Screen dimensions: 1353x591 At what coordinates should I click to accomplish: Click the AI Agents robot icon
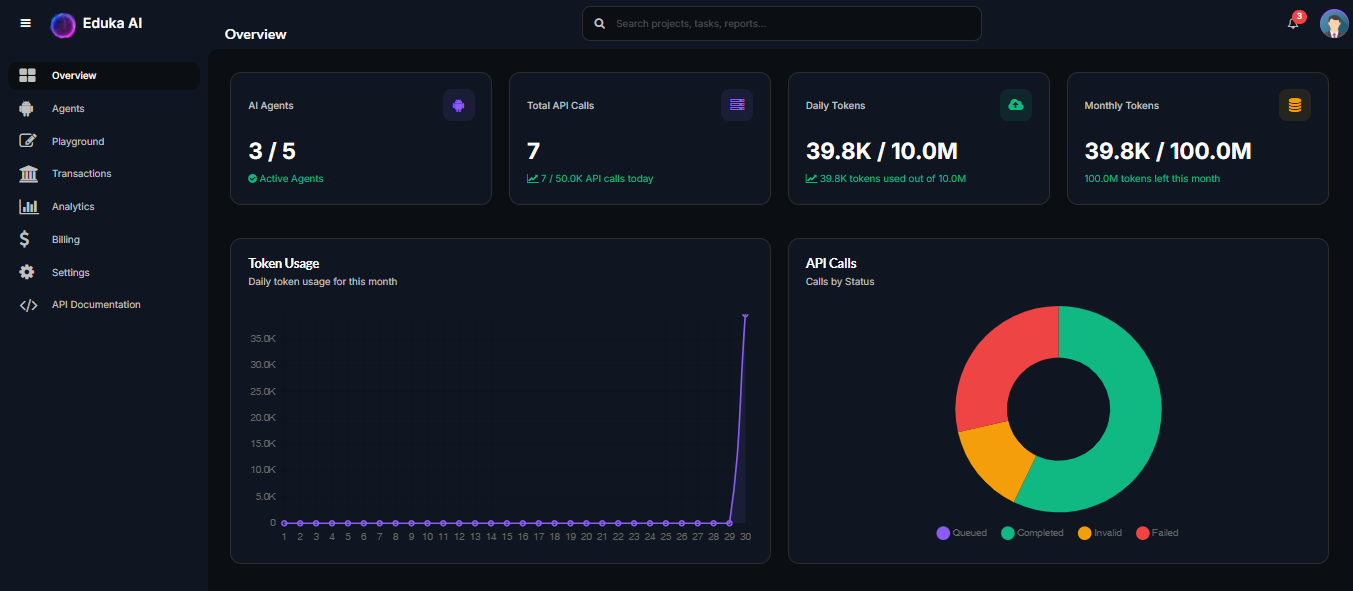pyautogui.click(x=459, y=105)
